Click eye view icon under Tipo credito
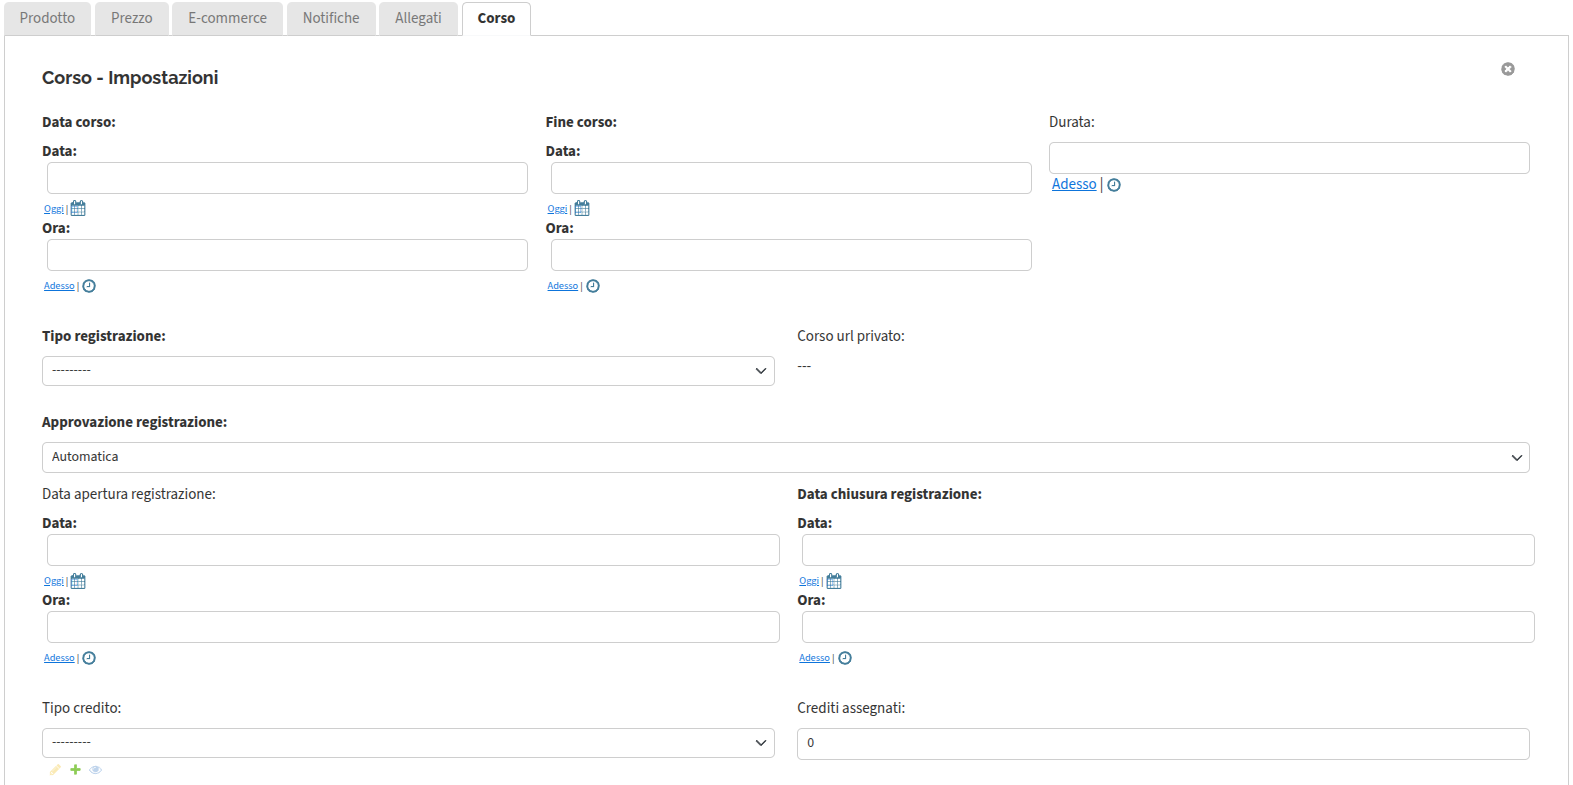Screen dimensions: 1573x785 [96, 769]
